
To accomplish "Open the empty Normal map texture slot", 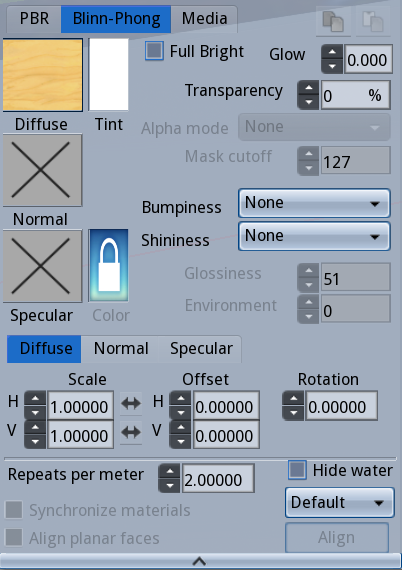I will pos(43,170).
